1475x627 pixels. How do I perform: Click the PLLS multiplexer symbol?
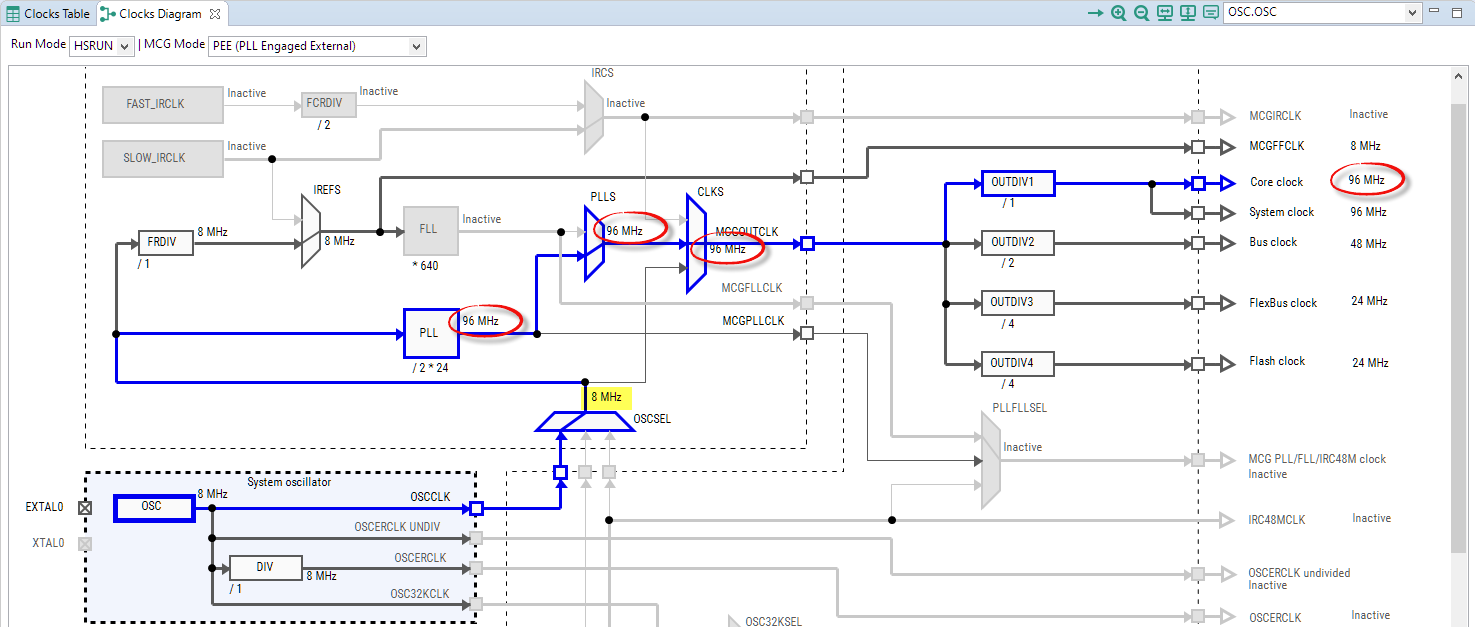pos(594,243)
